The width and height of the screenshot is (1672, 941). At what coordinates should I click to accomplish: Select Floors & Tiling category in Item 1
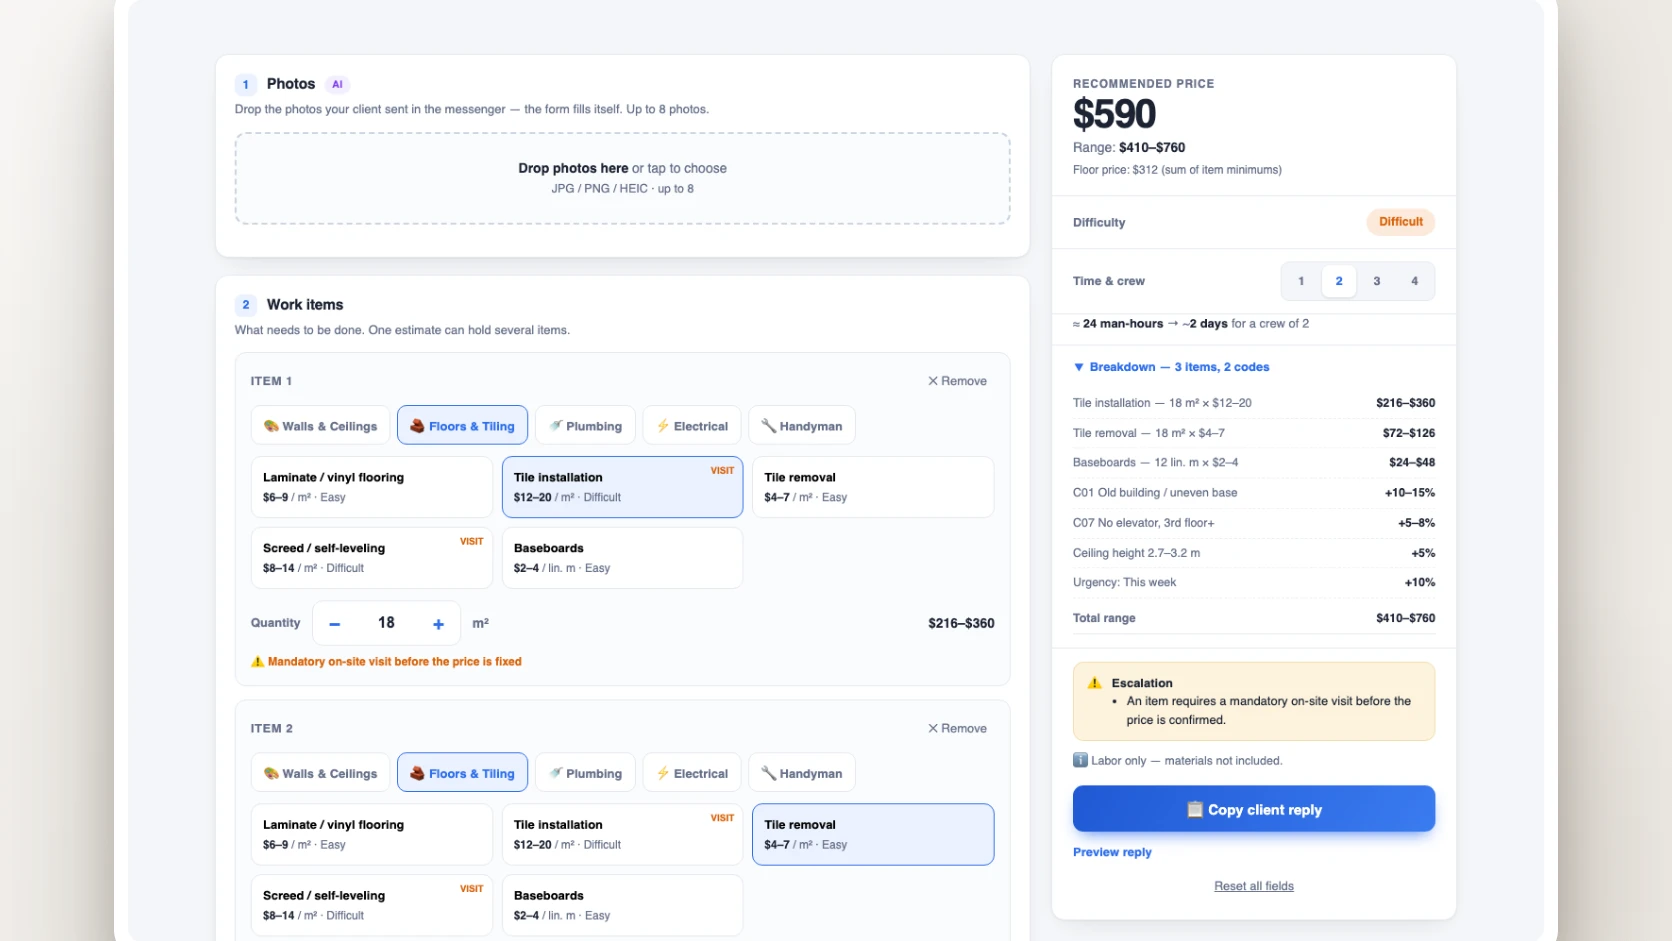coord(462,426)
